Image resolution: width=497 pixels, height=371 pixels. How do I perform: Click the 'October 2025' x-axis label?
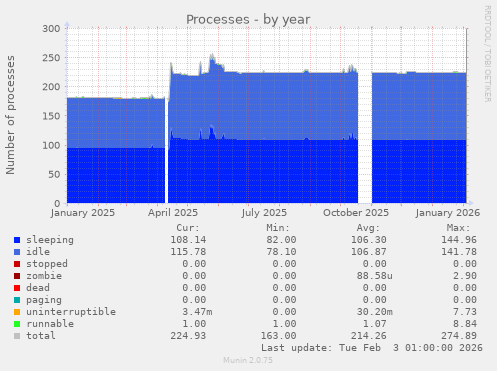coord(356,213)
